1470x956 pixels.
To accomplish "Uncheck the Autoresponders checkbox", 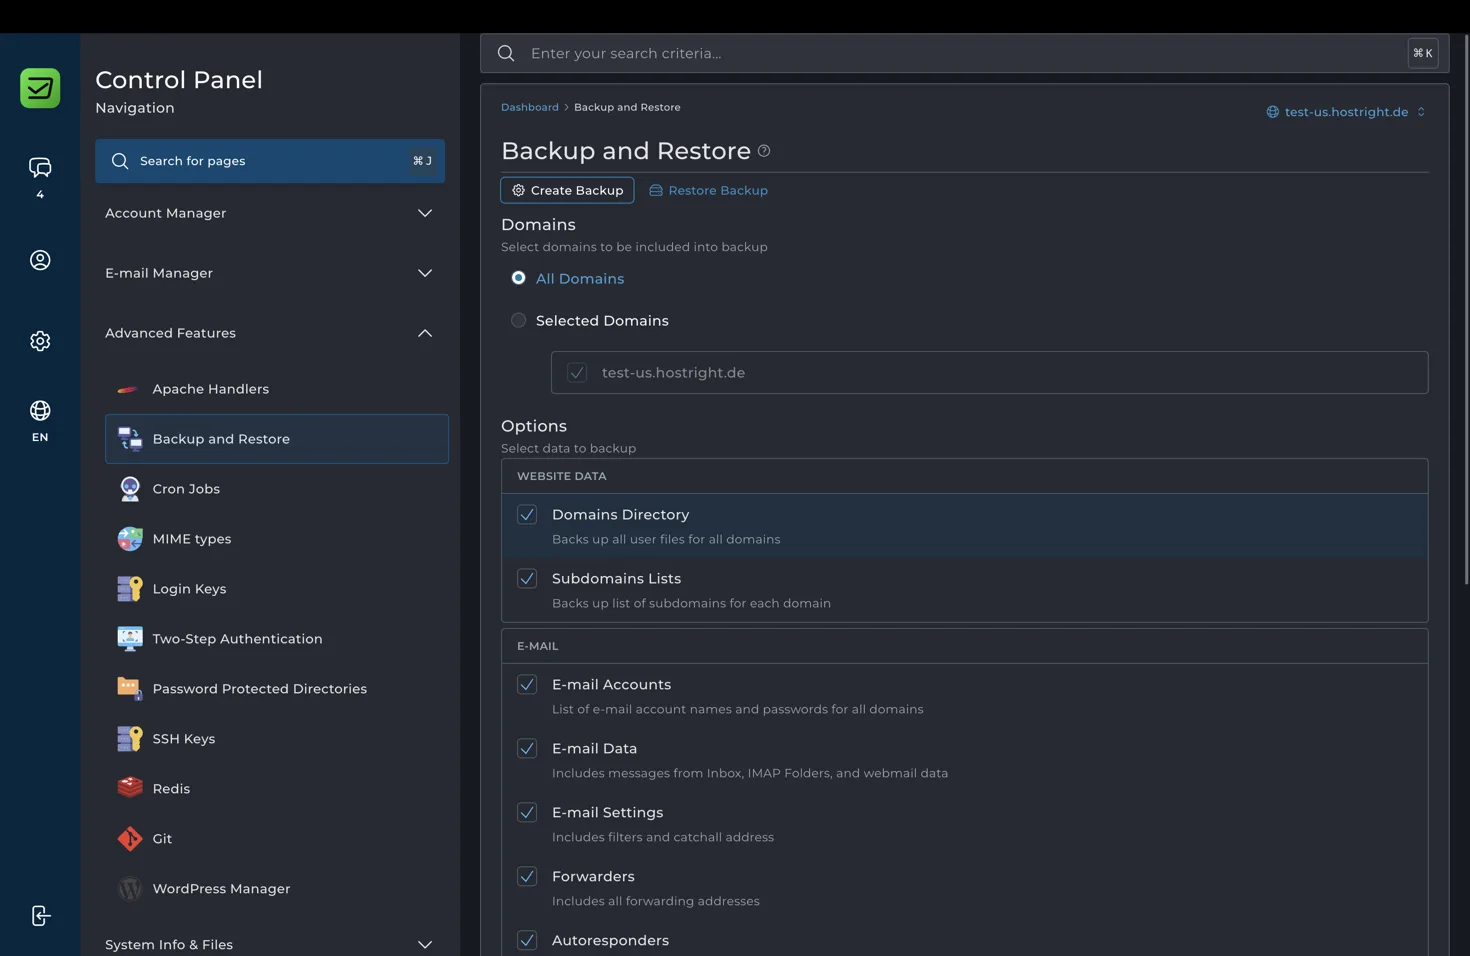I will click(527, 941).
